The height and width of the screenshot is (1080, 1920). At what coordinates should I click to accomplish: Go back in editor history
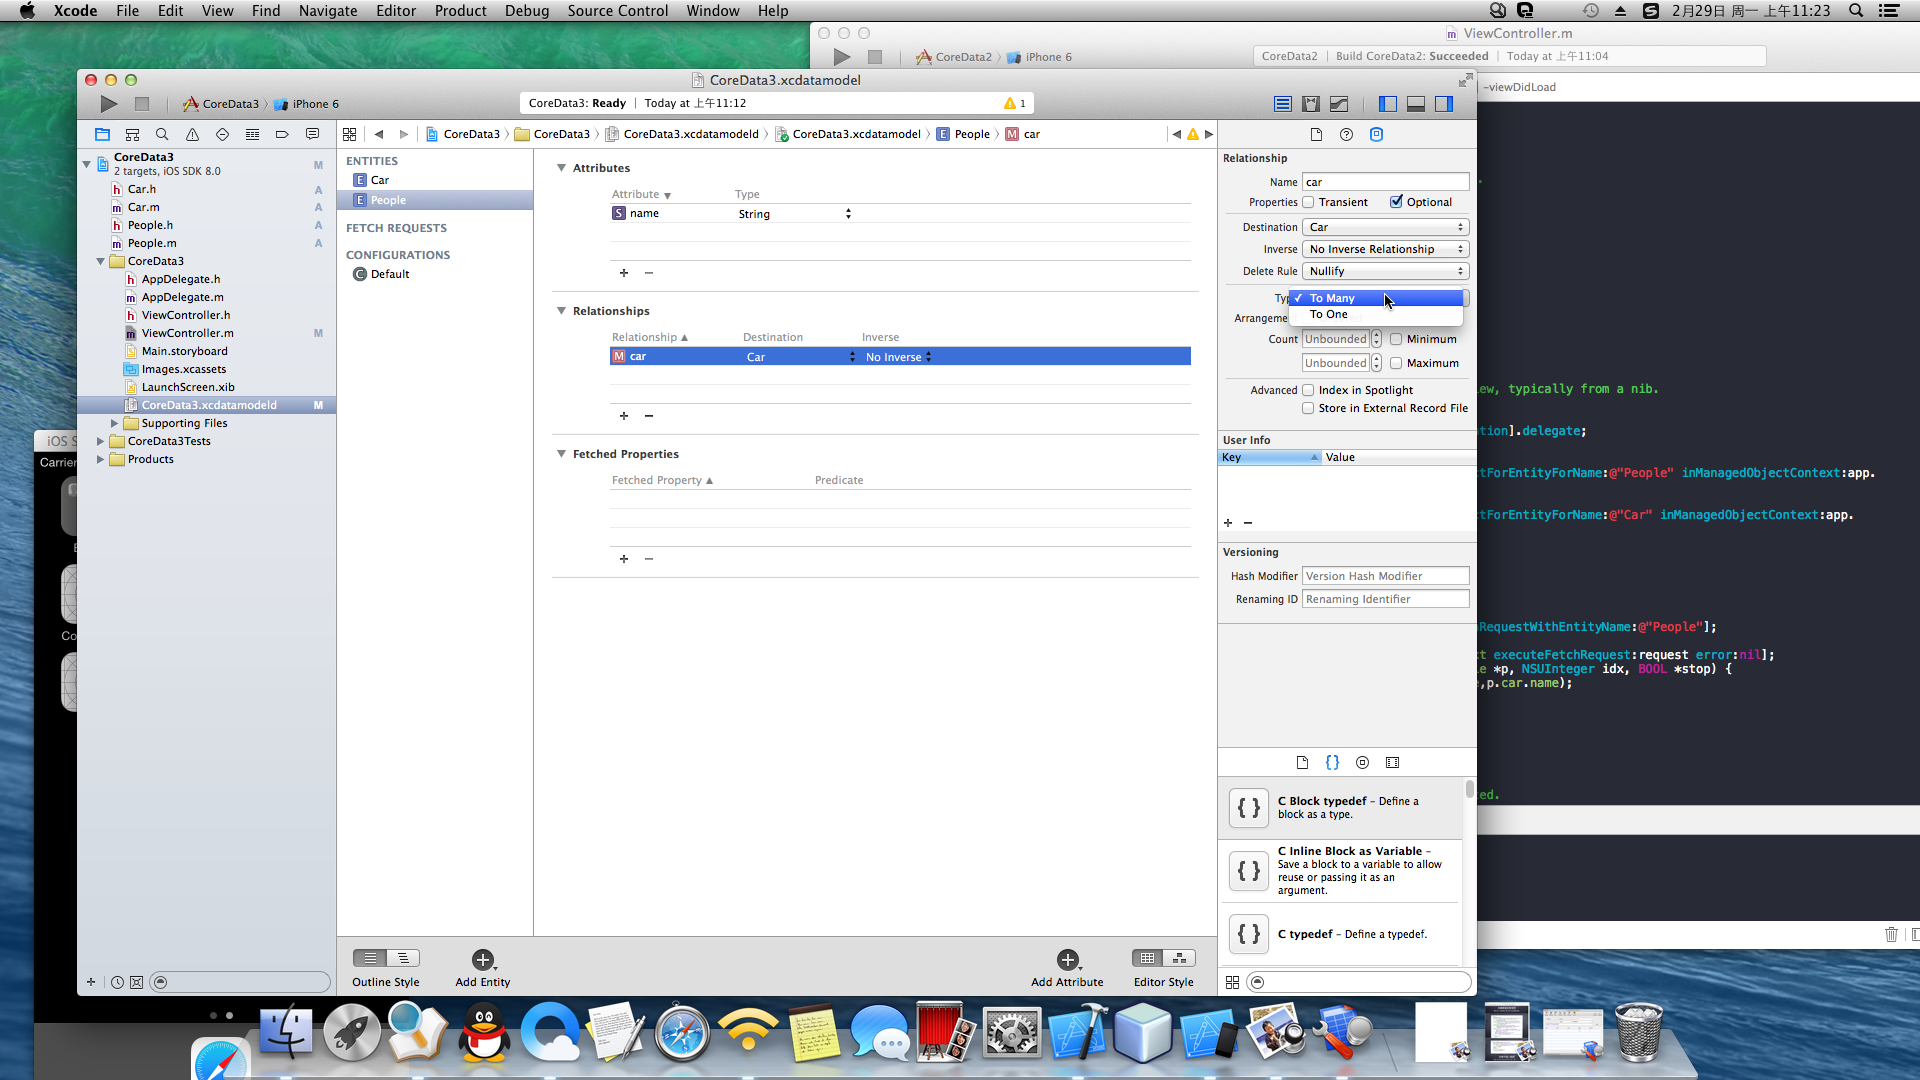click(x=379, y=134)
